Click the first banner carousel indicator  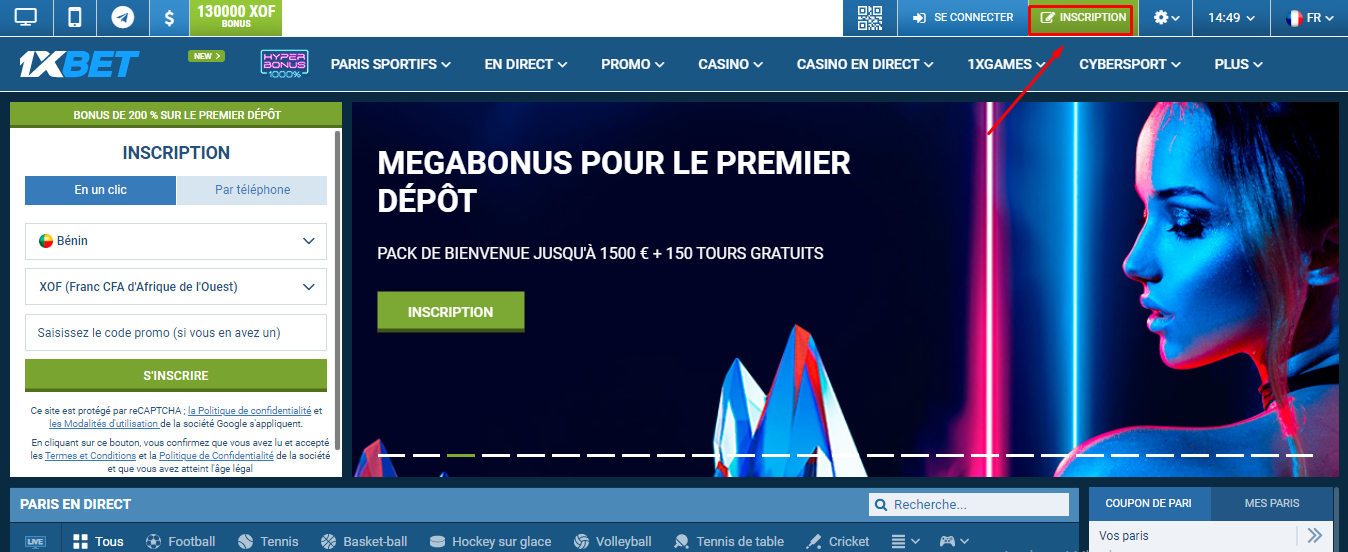(391, 455)
